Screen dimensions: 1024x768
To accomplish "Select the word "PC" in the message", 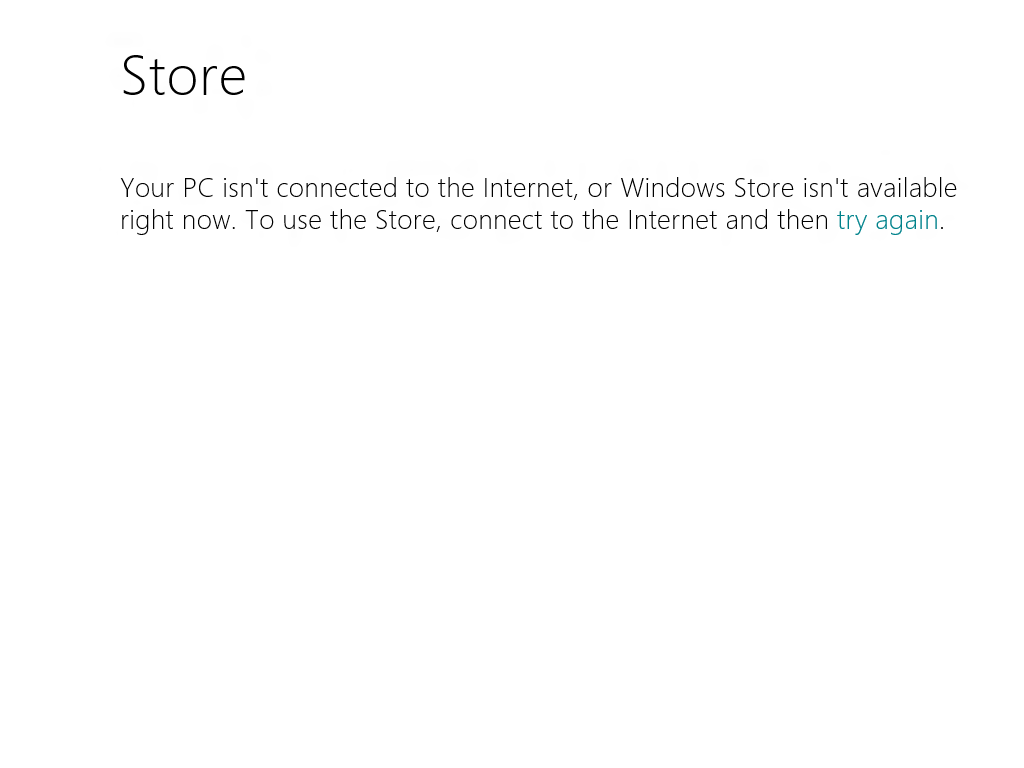I will [x=198, y=188].
